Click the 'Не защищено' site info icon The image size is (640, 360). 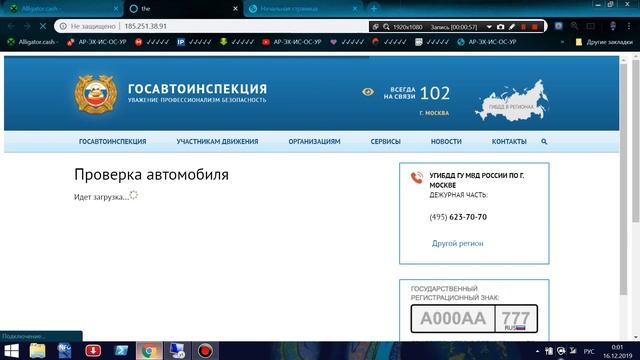tap(63, 26)
